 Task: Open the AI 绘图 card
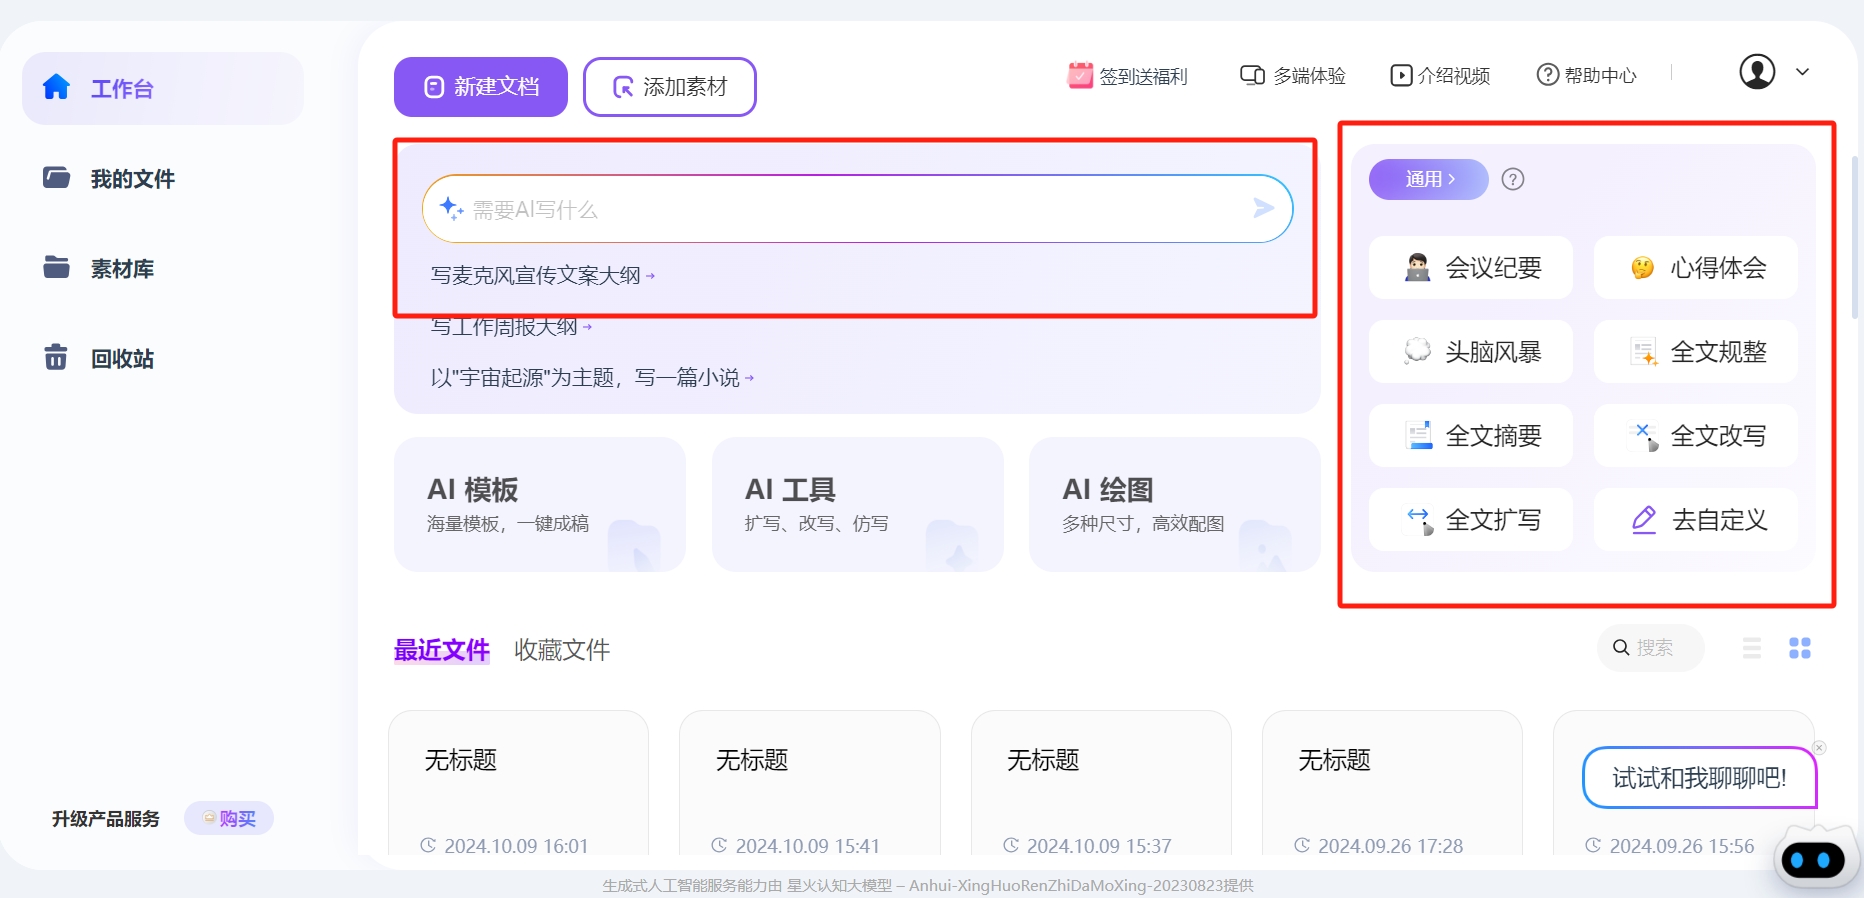coord(1175,504)
